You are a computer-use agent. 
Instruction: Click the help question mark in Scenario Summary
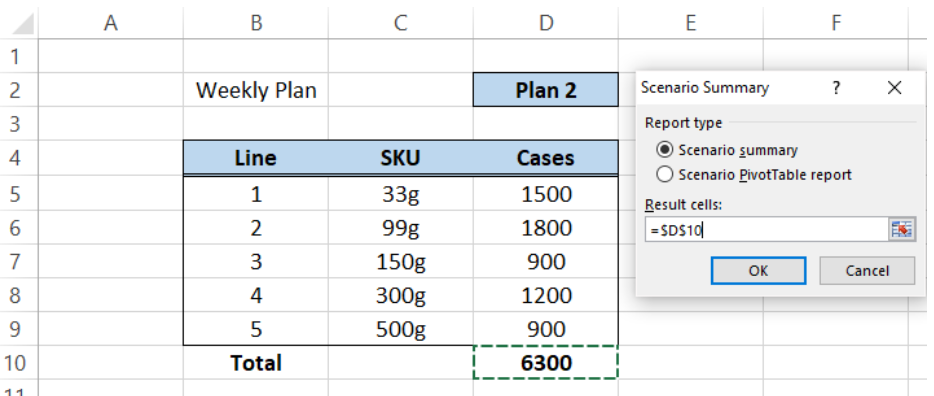coord(836,88)
